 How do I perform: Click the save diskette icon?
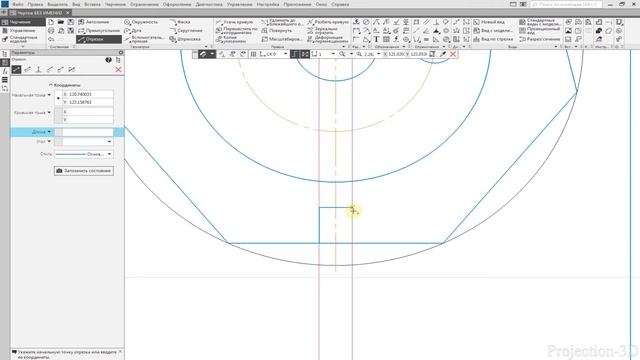point(71,22)
